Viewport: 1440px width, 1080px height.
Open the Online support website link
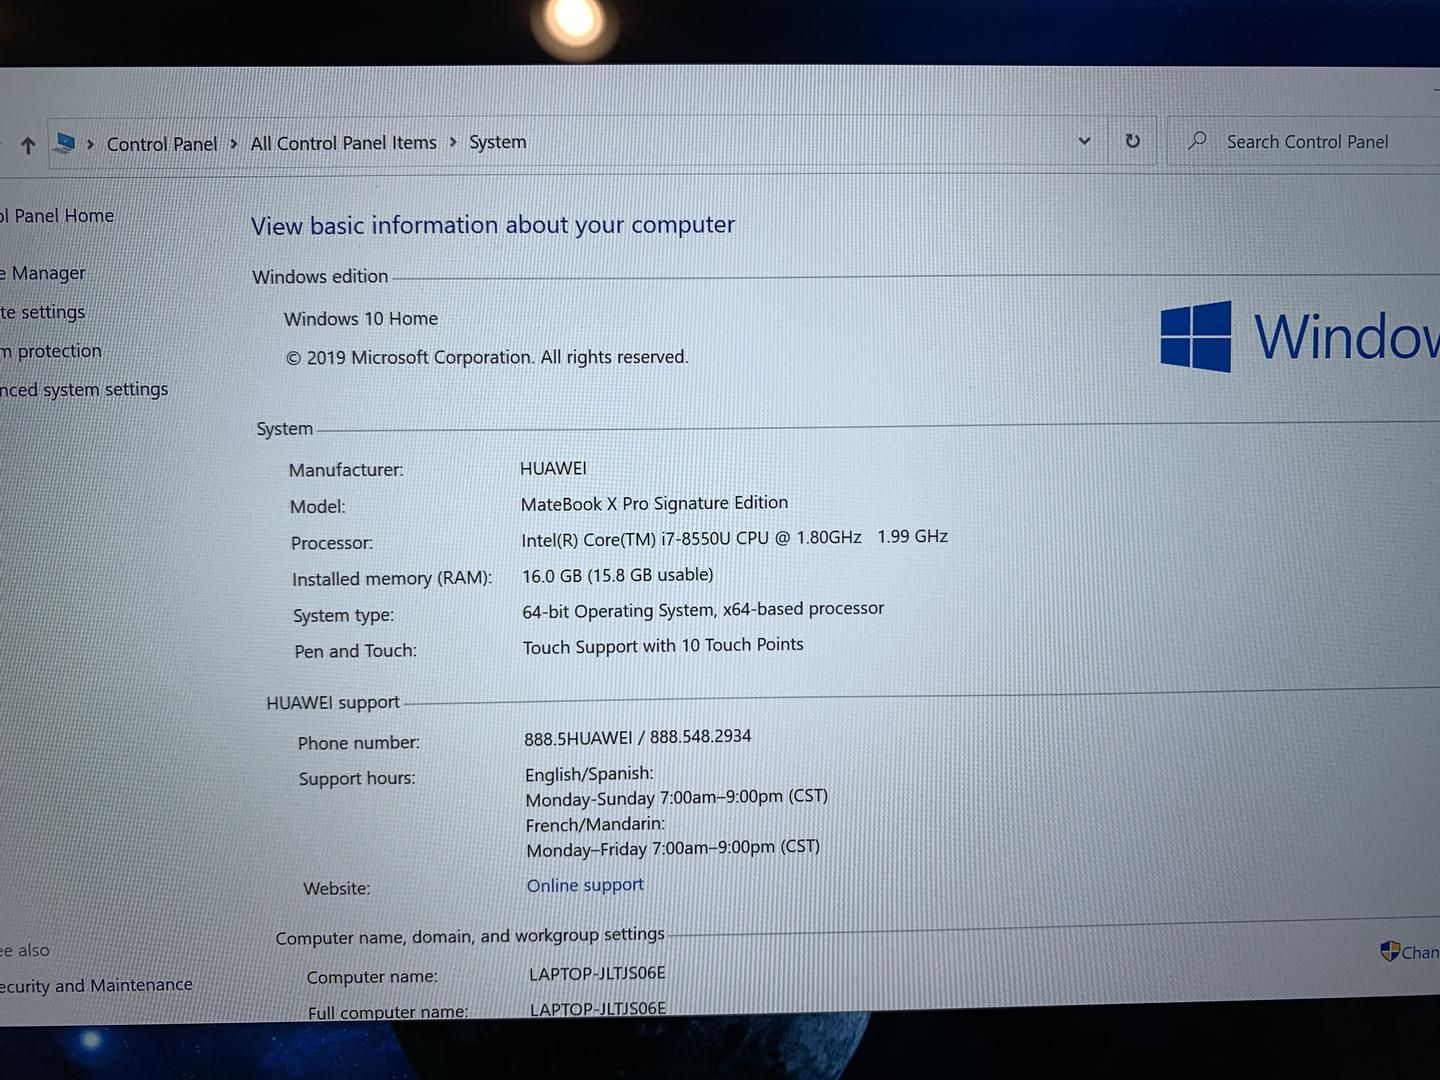point(585,885)
